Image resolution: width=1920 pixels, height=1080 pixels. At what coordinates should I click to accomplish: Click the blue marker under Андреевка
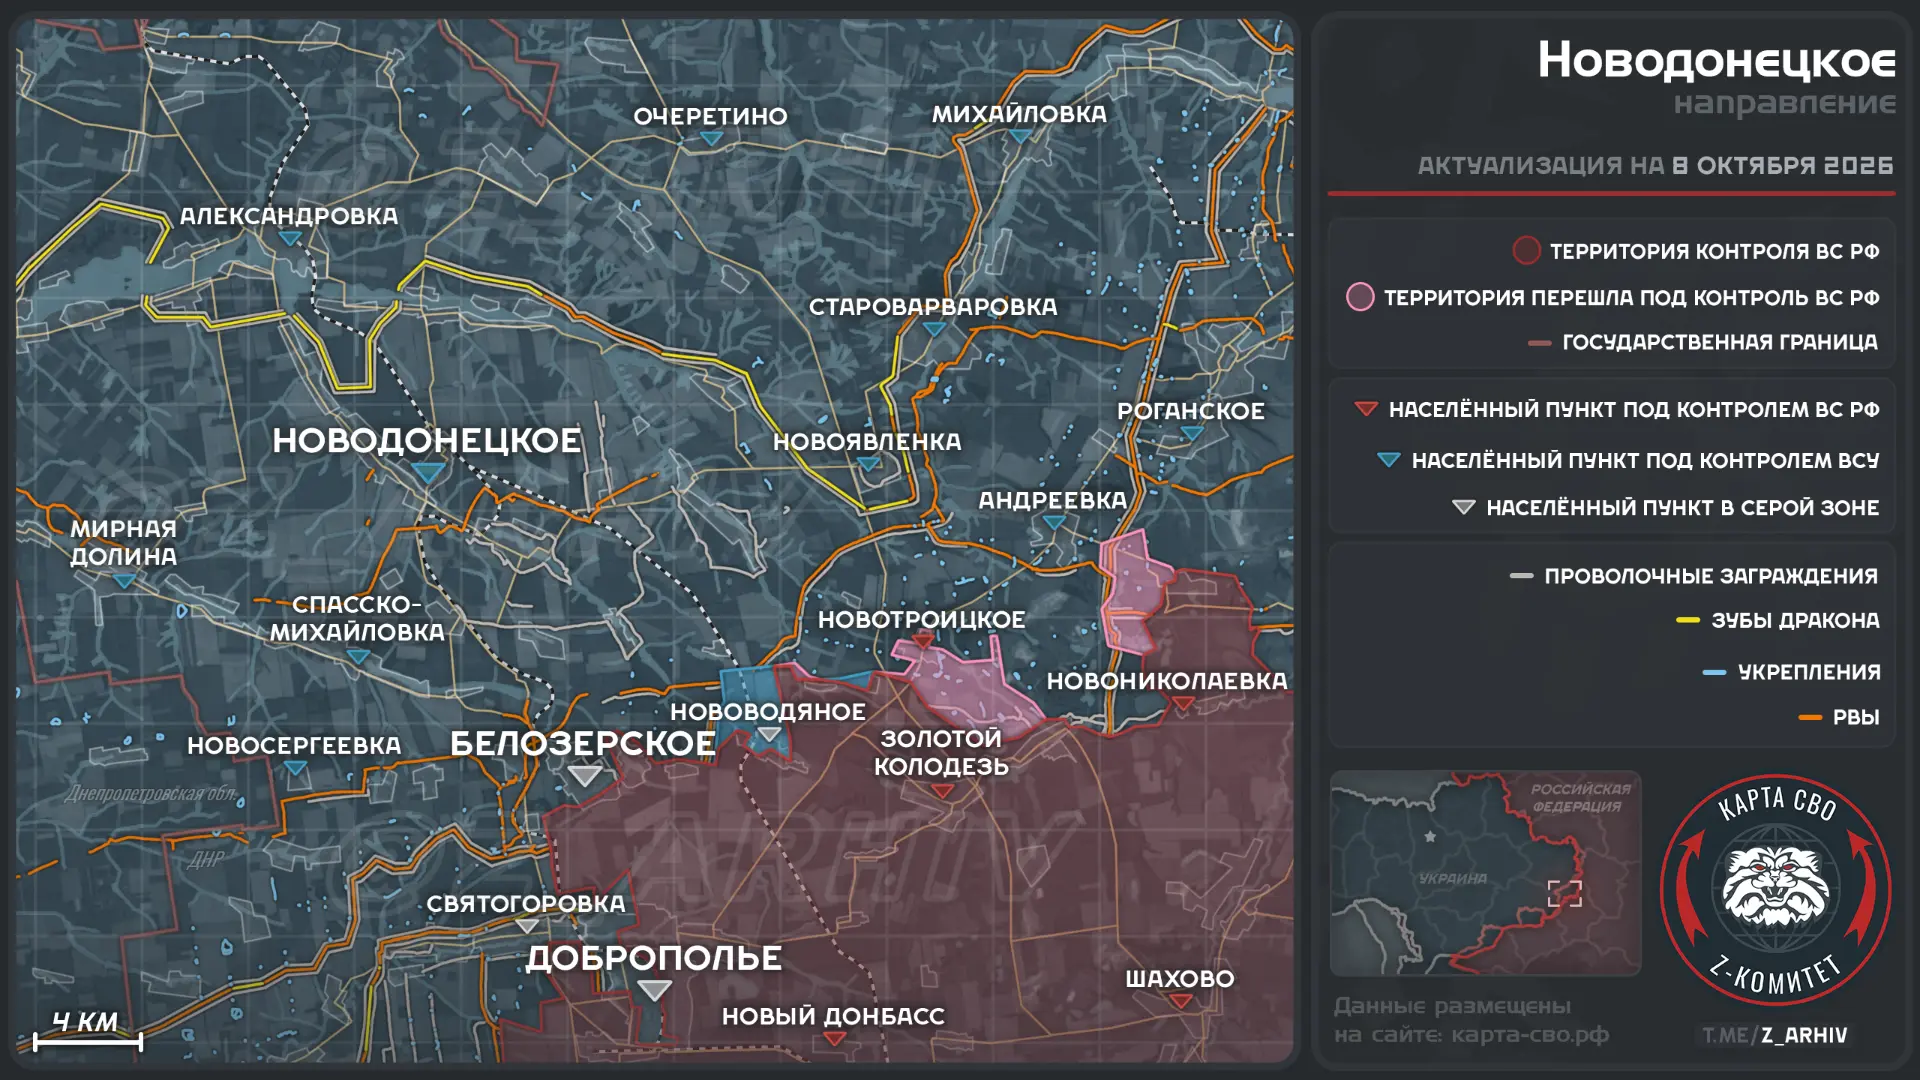pos(1053,521)
